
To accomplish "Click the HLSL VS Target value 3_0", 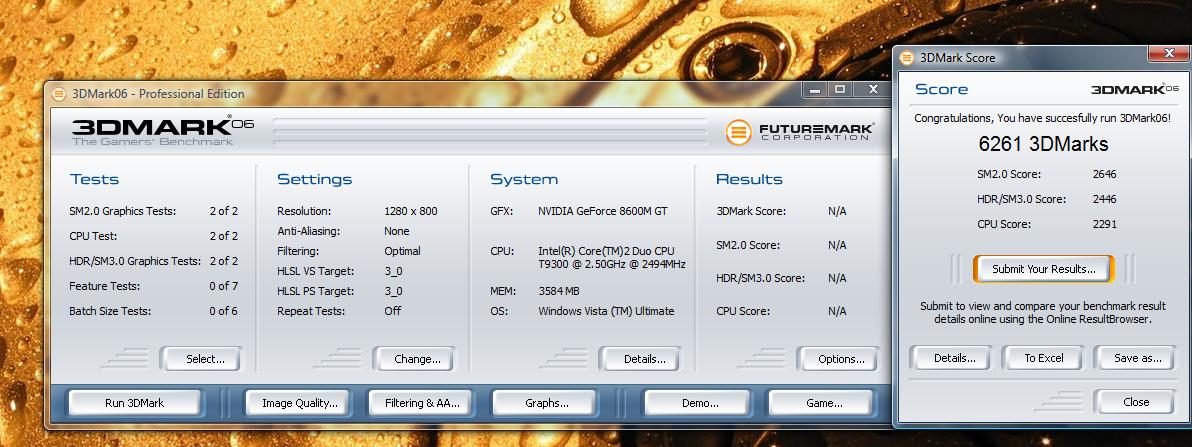I will (393, 271).
